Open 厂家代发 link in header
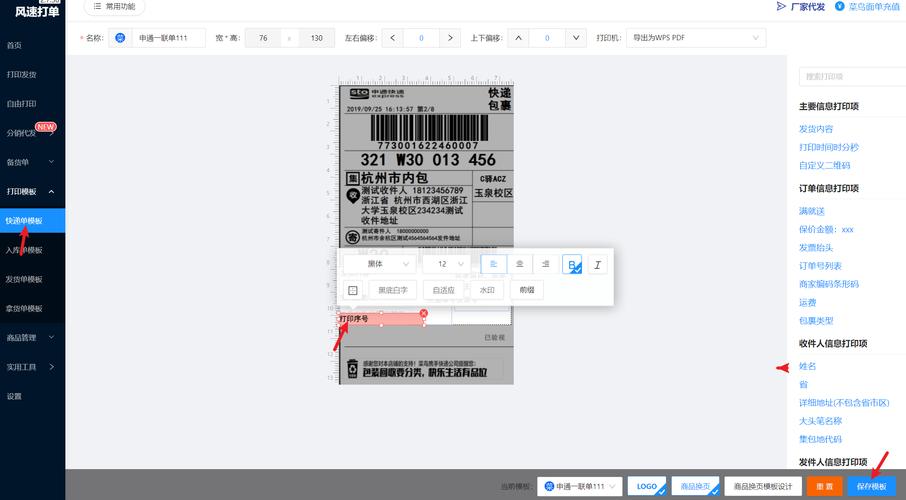This screenshot has width=906, height=500. 801,6
